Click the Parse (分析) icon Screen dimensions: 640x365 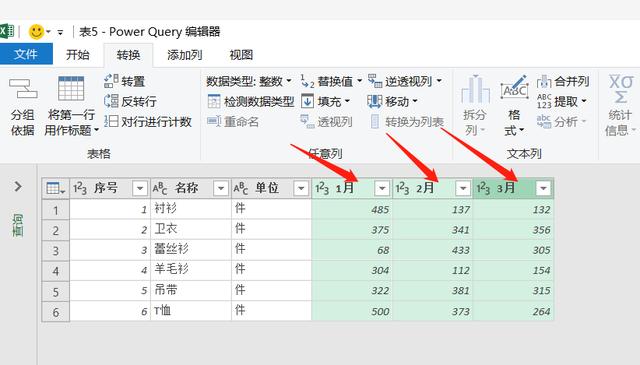[x=544, y=121]
